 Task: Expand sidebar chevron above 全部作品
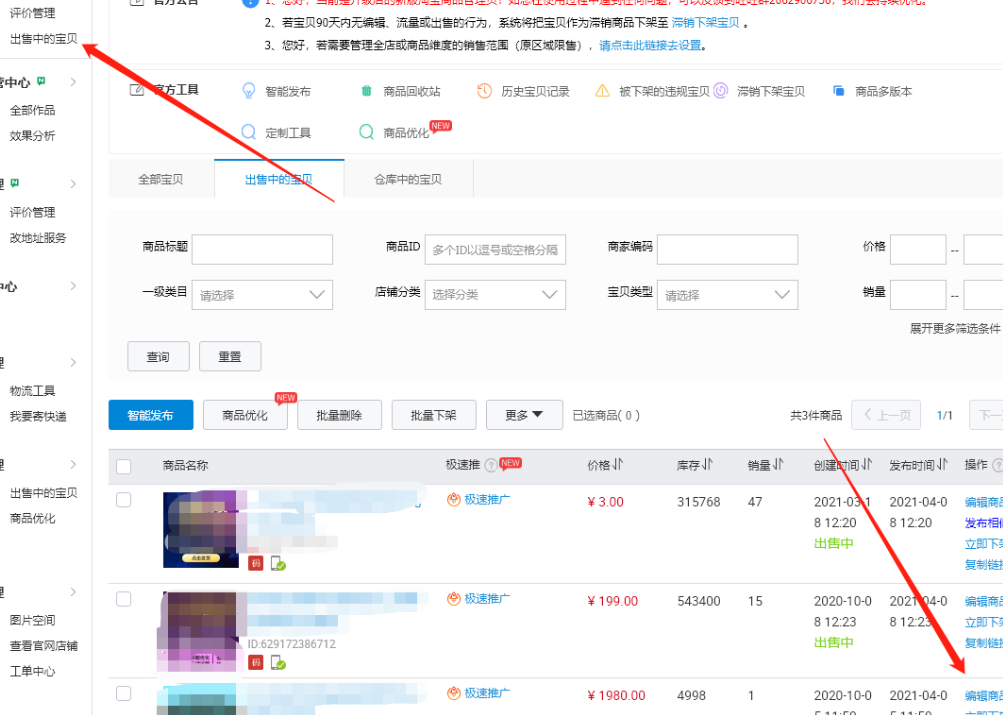[x=73, y=82]
